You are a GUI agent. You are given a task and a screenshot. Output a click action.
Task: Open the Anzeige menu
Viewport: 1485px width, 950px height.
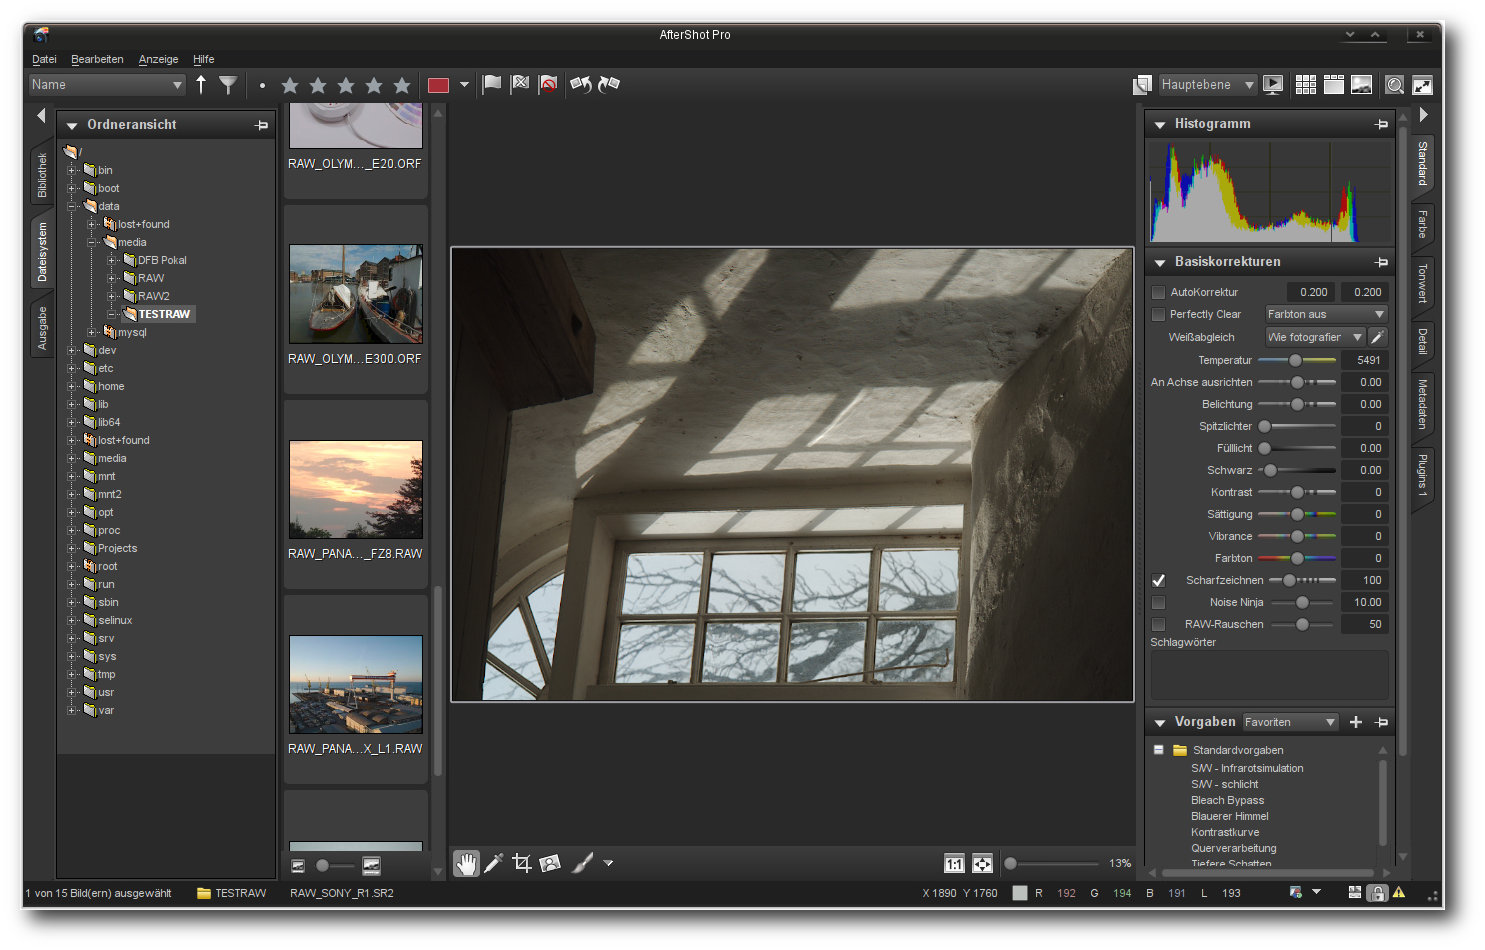158,59
